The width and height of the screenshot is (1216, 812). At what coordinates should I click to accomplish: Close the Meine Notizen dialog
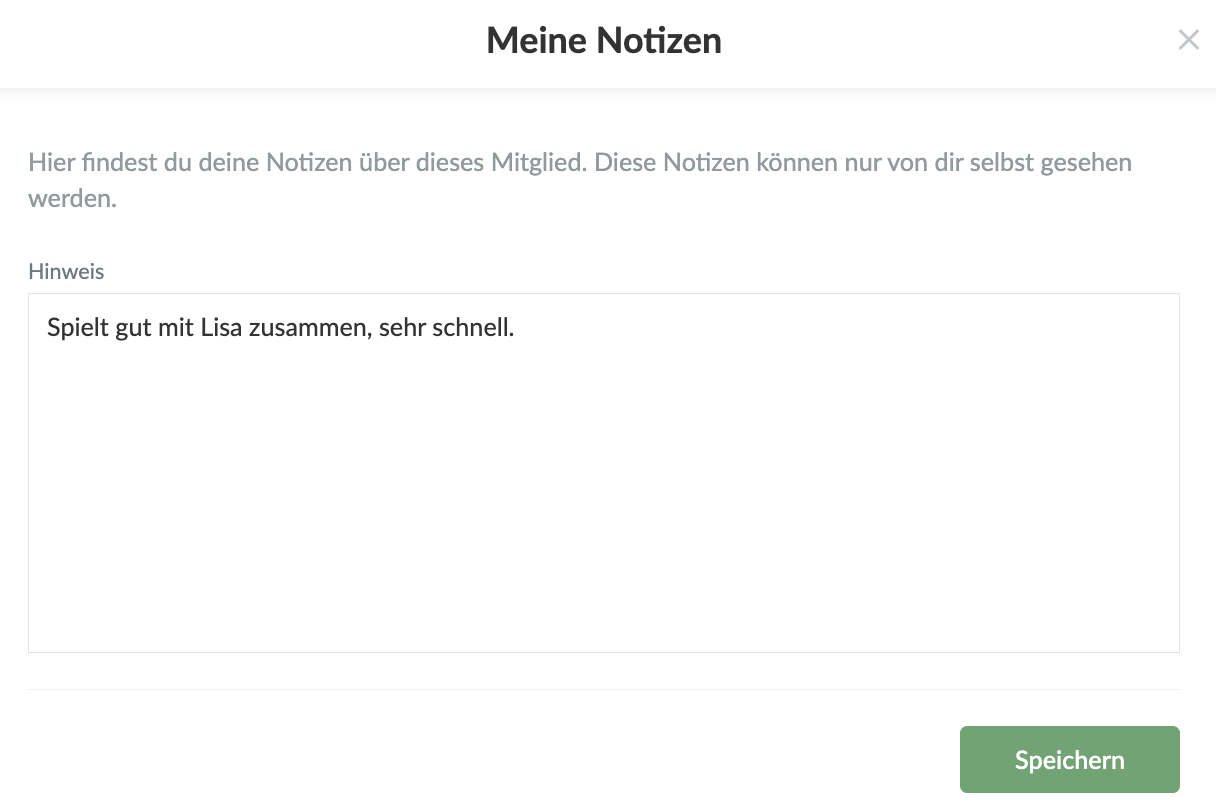click(1188, 40)
